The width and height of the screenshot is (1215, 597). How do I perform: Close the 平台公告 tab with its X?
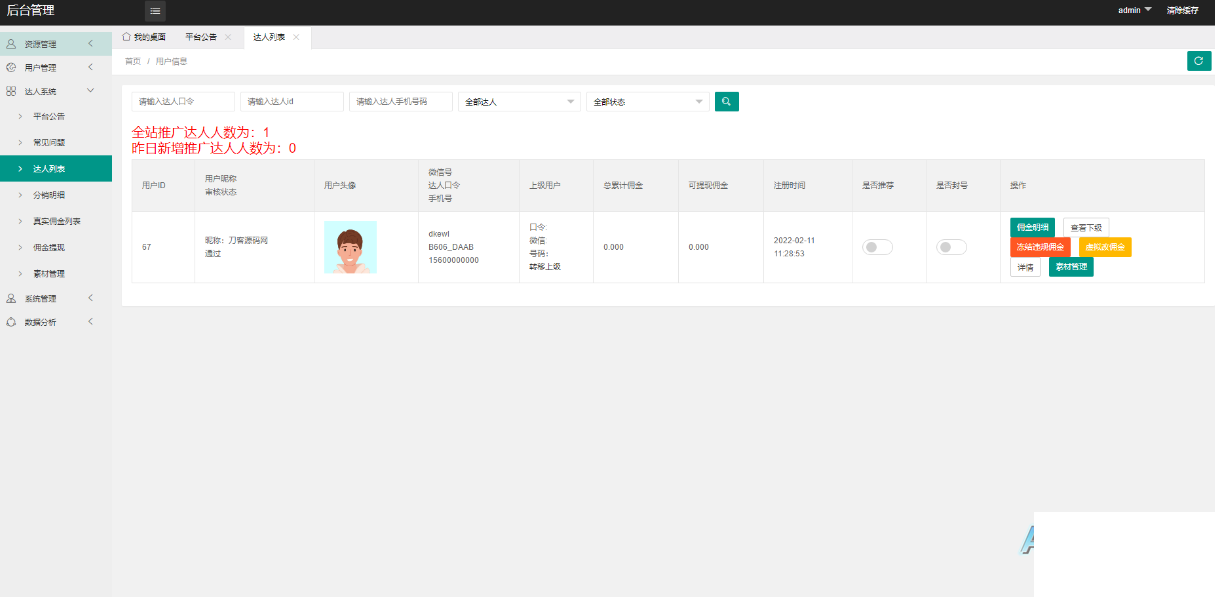pyautogui.click(x=228, y=37)
